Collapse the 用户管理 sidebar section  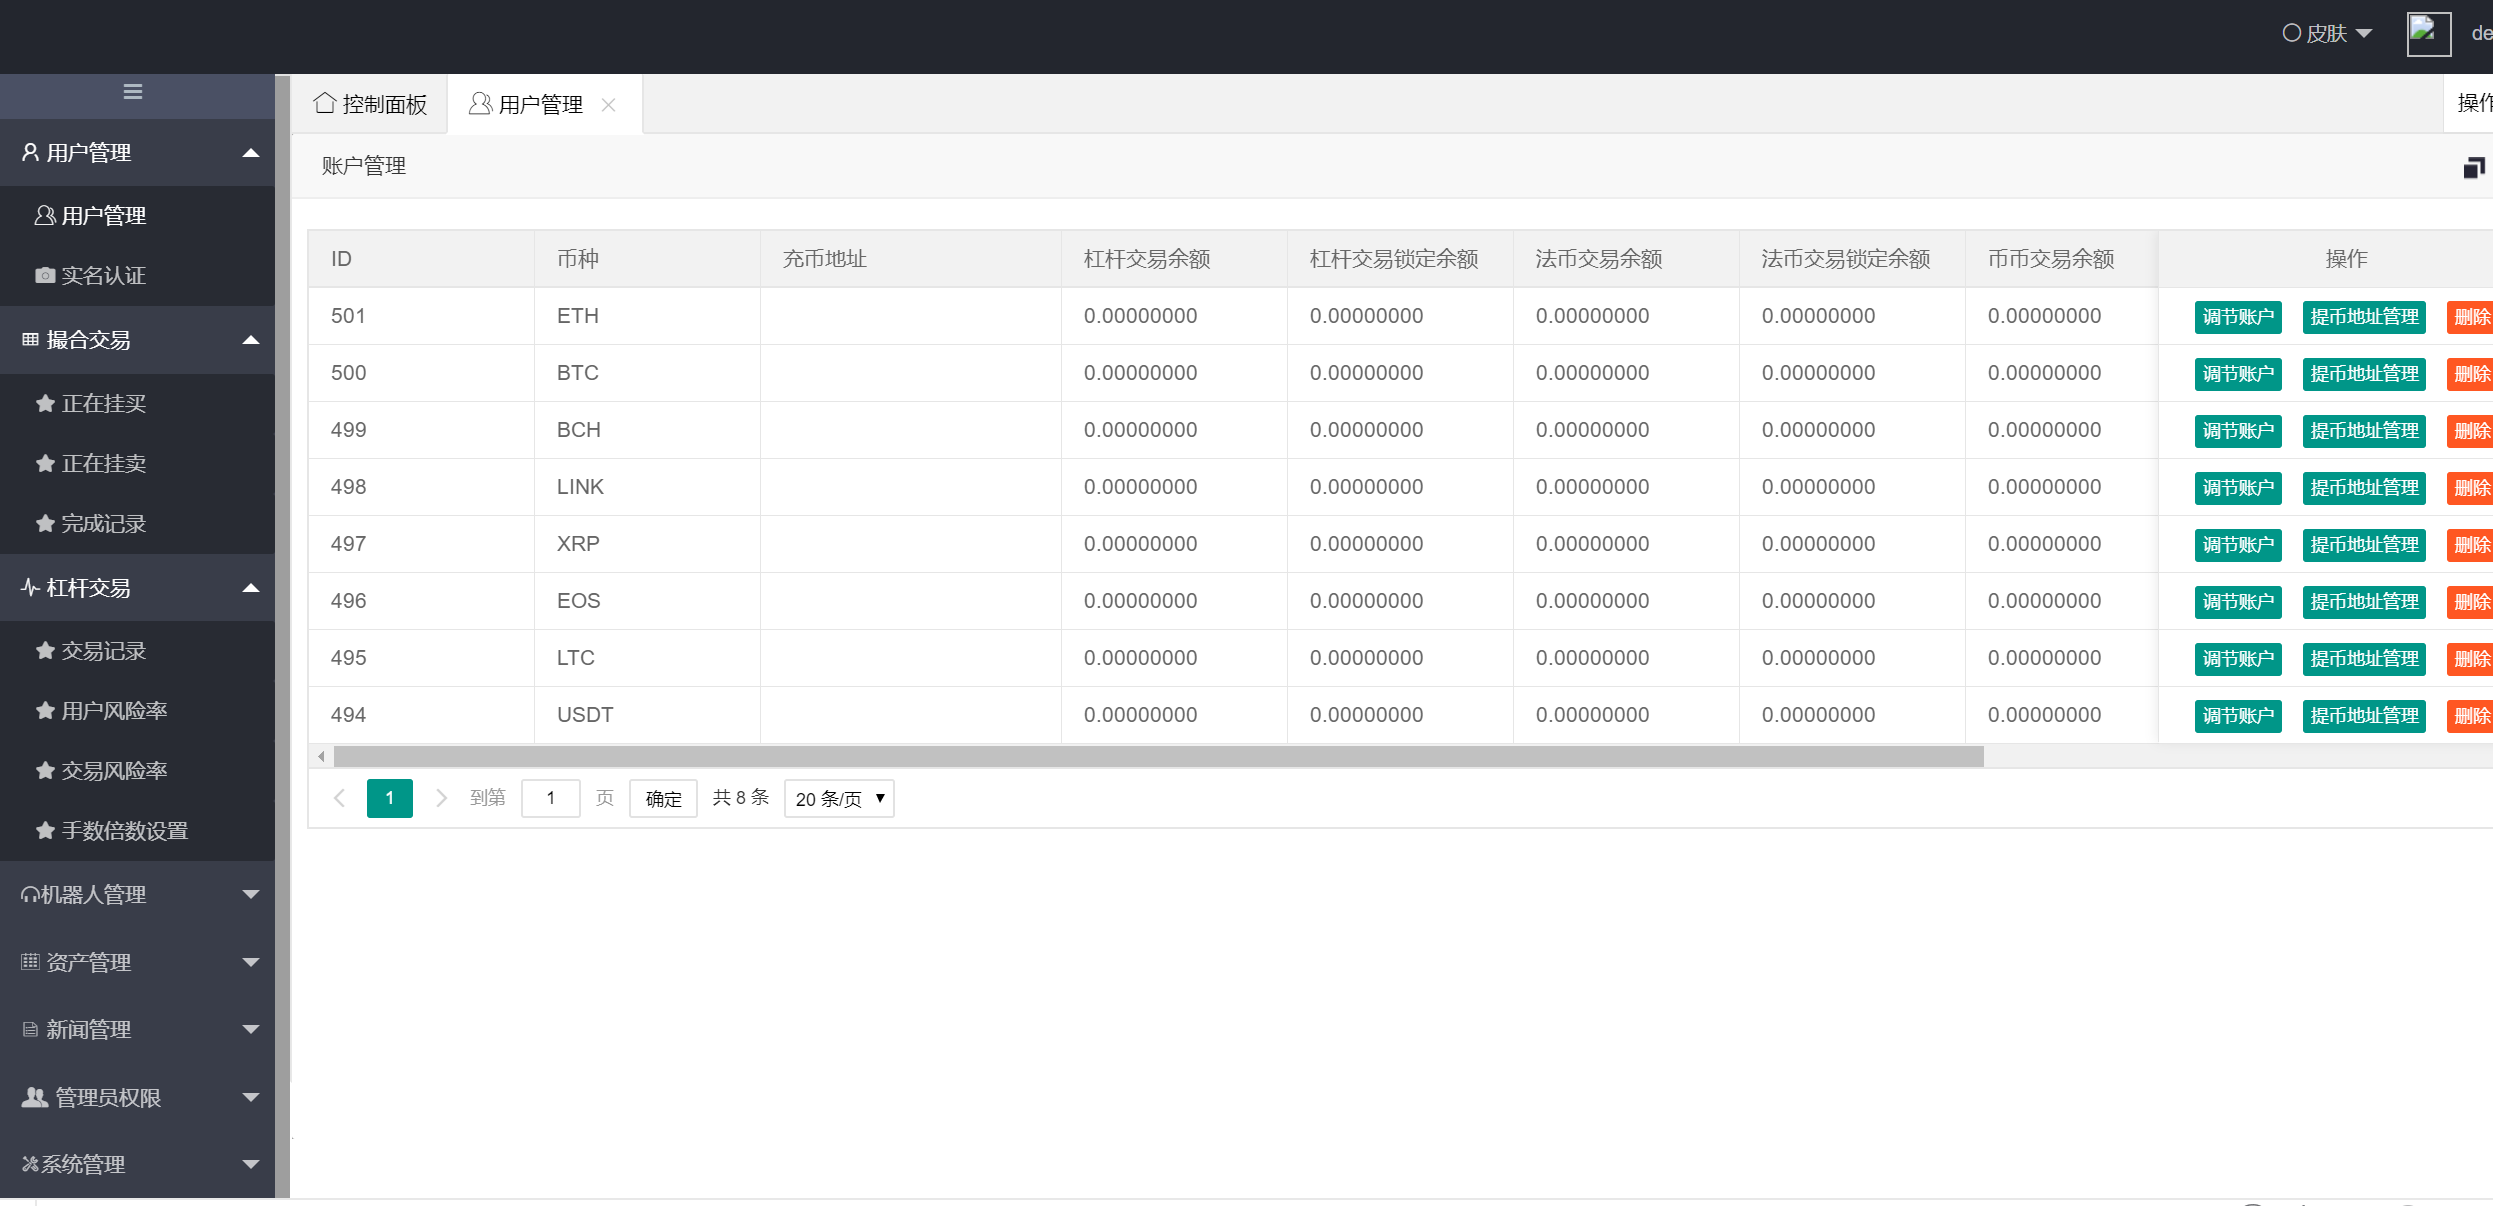pos(138,153)
